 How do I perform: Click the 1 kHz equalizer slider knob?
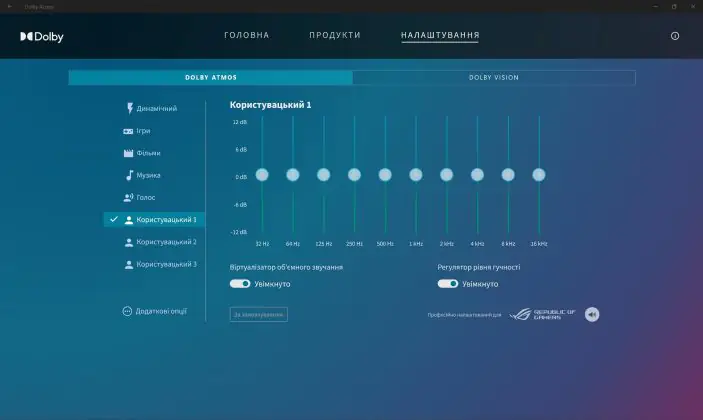[x=416, y=175]
